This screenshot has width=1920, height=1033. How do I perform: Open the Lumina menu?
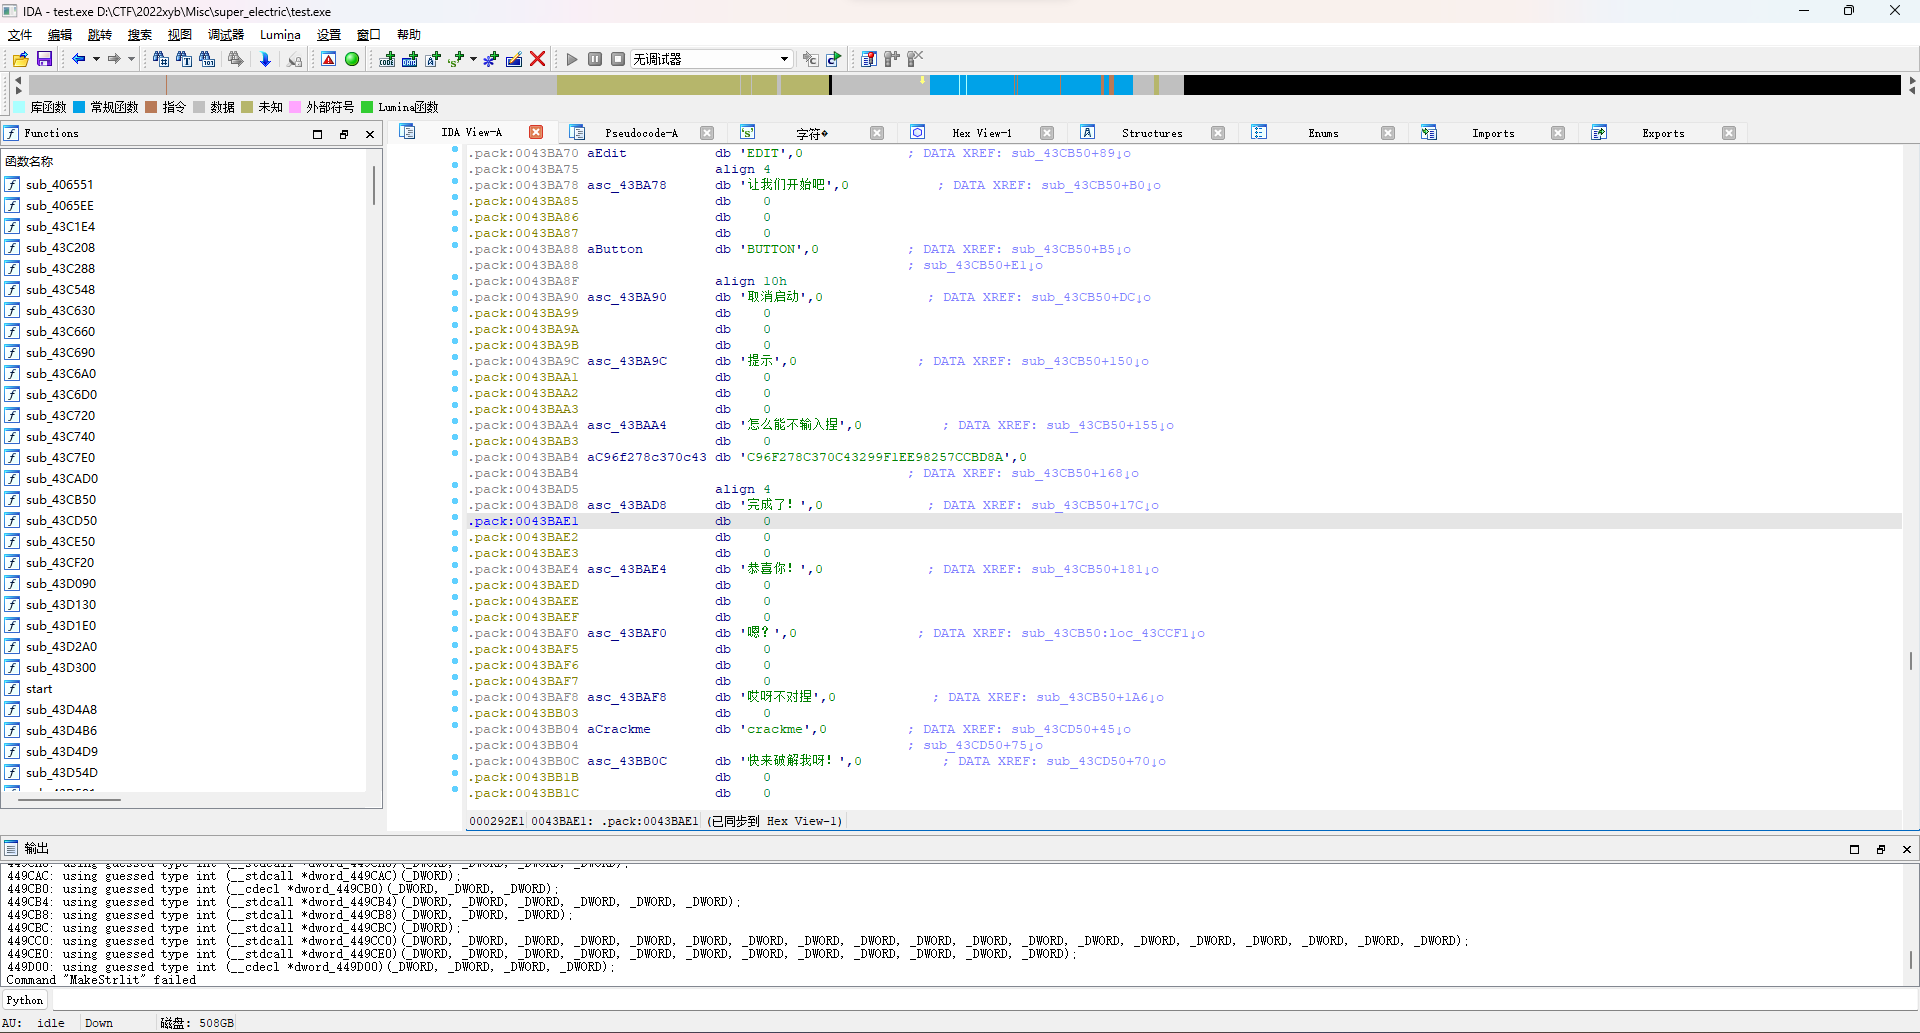tap(280, 35)
